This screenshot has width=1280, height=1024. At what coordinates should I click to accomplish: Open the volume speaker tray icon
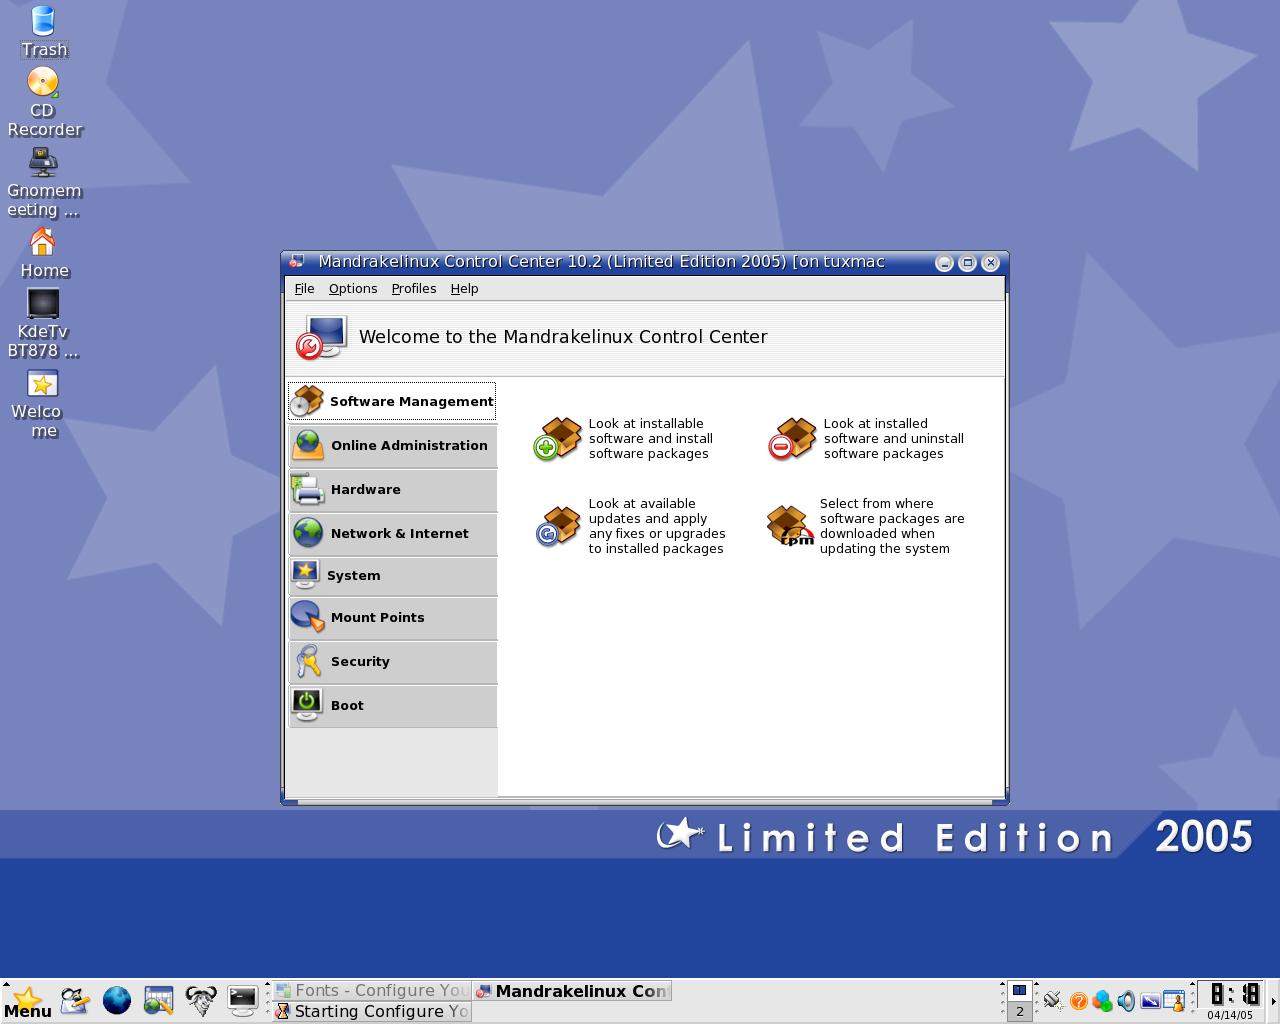(x=1126, y=1000)
